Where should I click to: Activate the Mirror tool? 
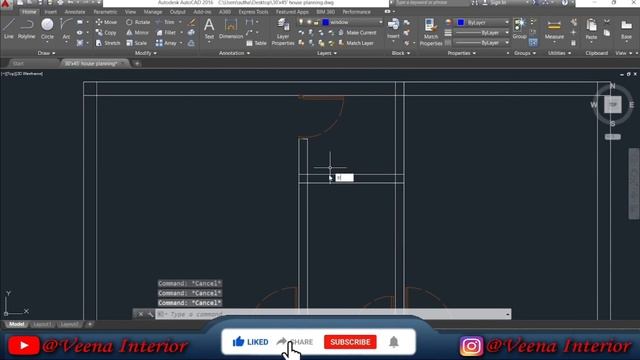click(x=137, y=33)
